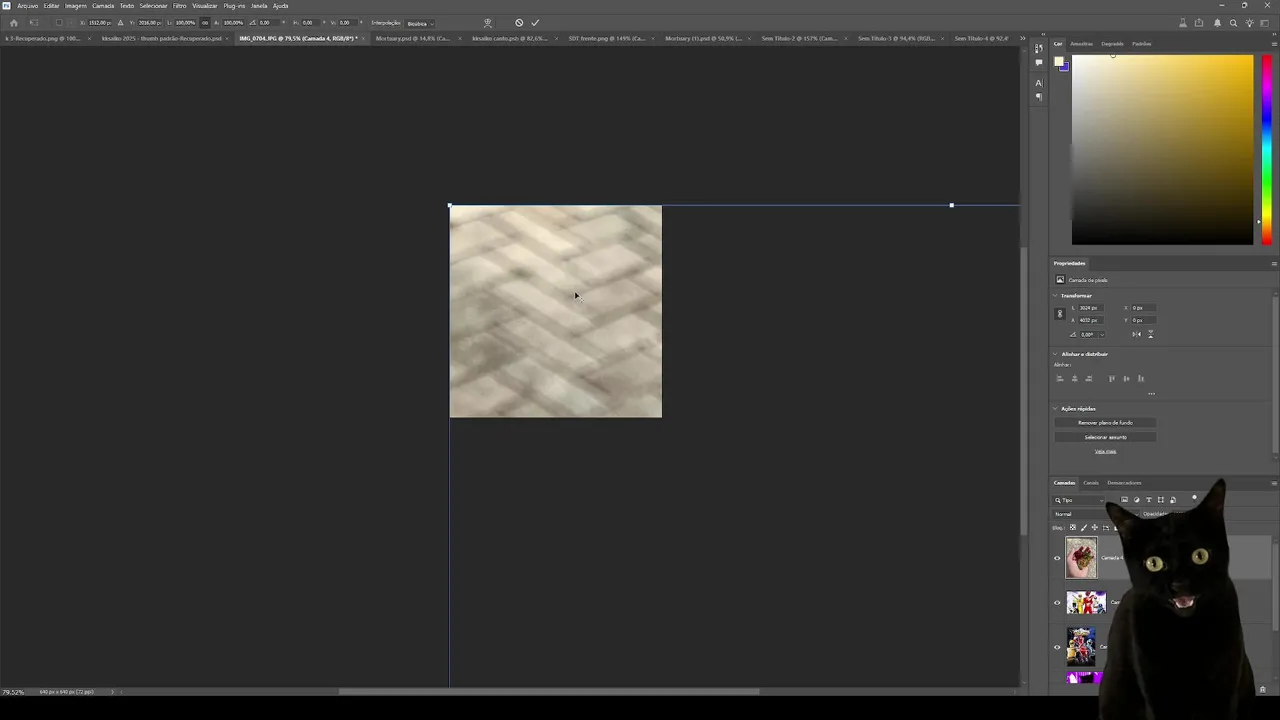The width and height of the screenshot is (1280, 720).
Task: Switch to the Canais panel tab
Action: click(x=1091, y=483)
